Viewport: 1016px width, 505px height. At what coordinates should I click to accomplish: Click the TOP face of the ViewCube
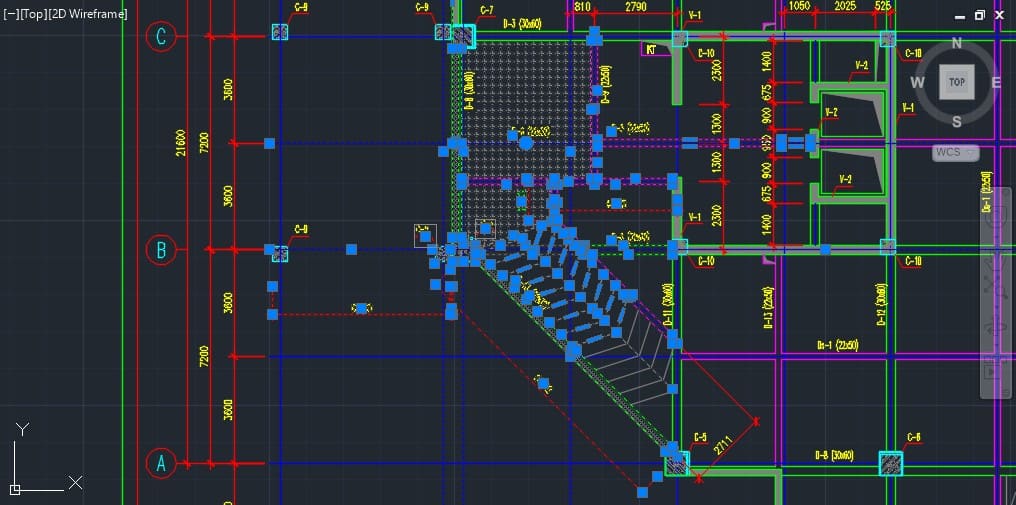(956, 82)
